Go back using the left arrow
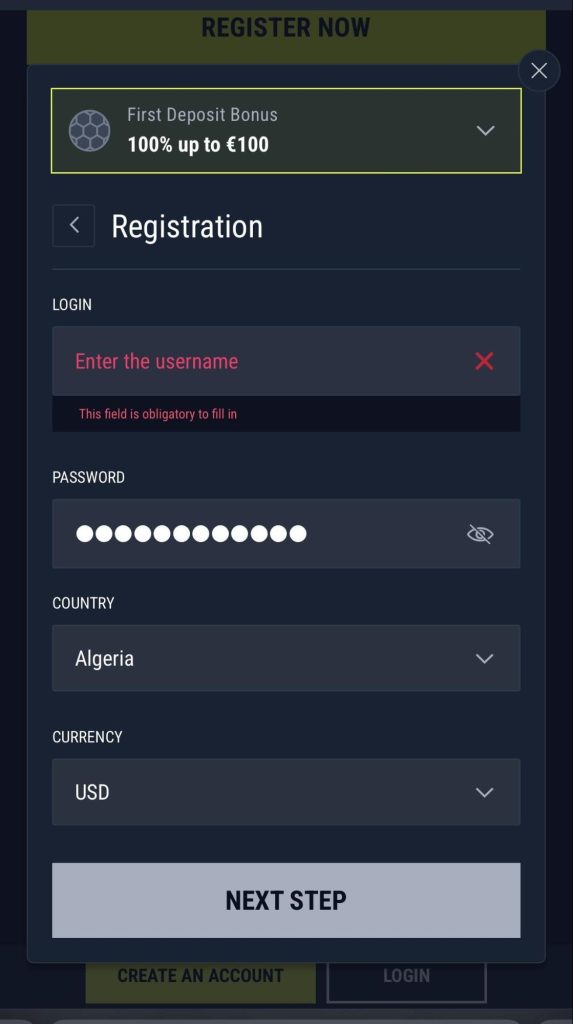 pos(73,226)
